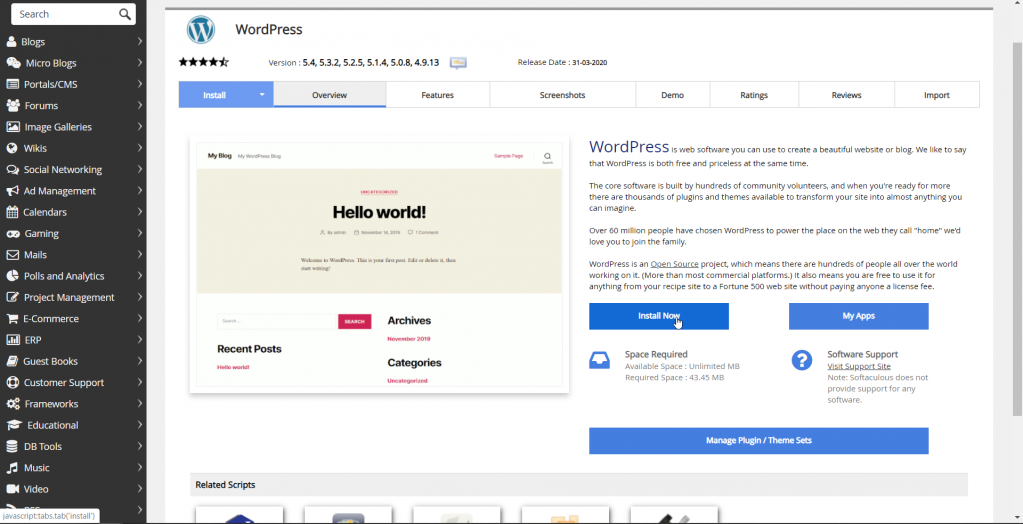The height and width of the screenshot is (524, 1023).
Task: Click the Micro Blogs chat bubbles icon
Action: (13, 63)
